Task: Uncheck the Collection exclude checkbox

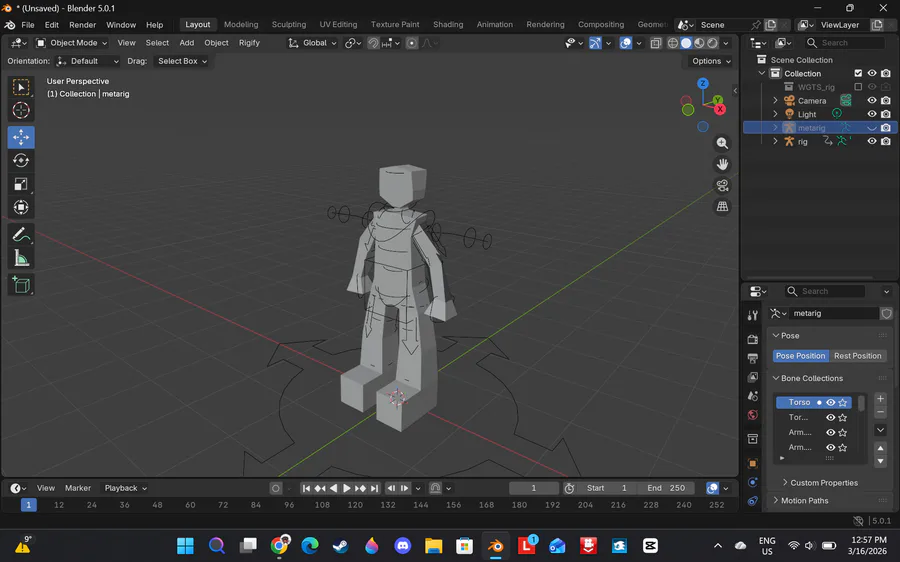Action: click(857, 73)
